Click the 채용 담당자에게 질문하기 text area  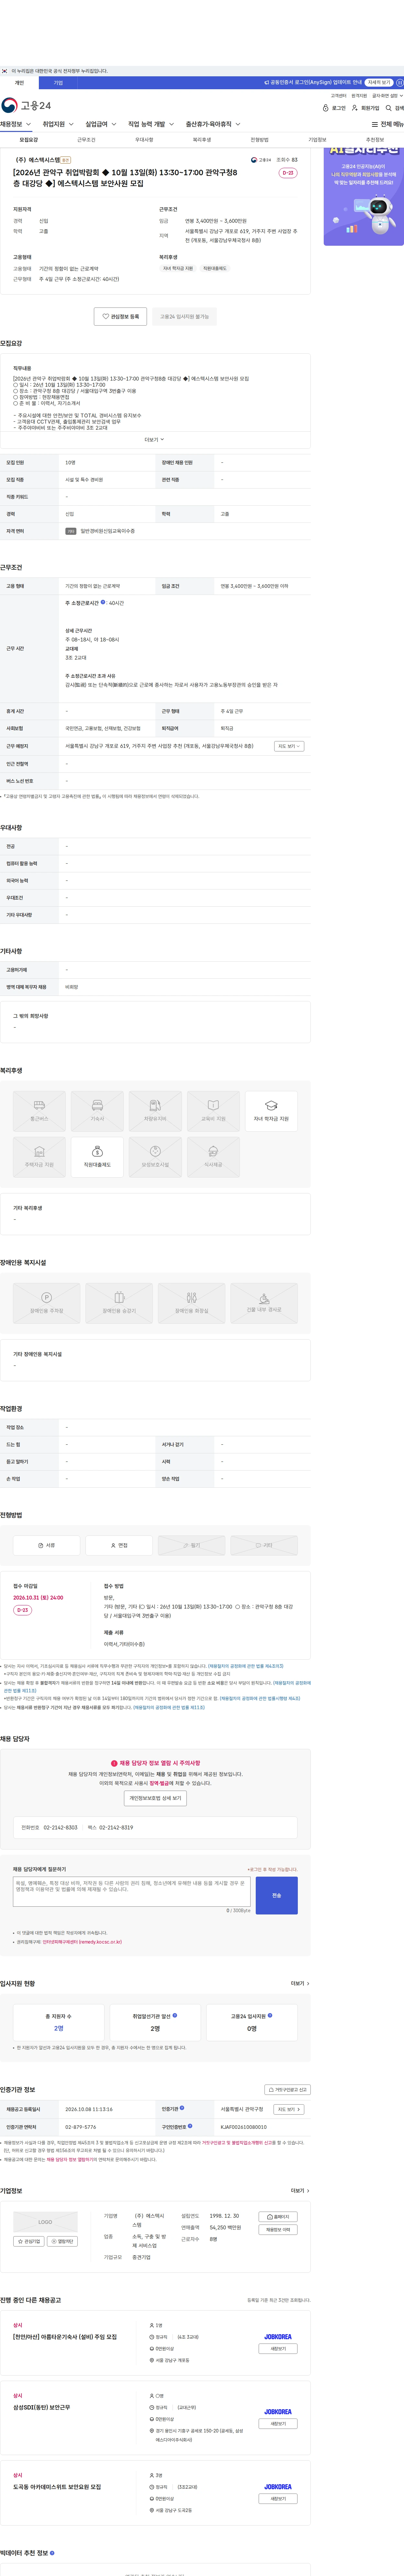(x=132, y=1891)
